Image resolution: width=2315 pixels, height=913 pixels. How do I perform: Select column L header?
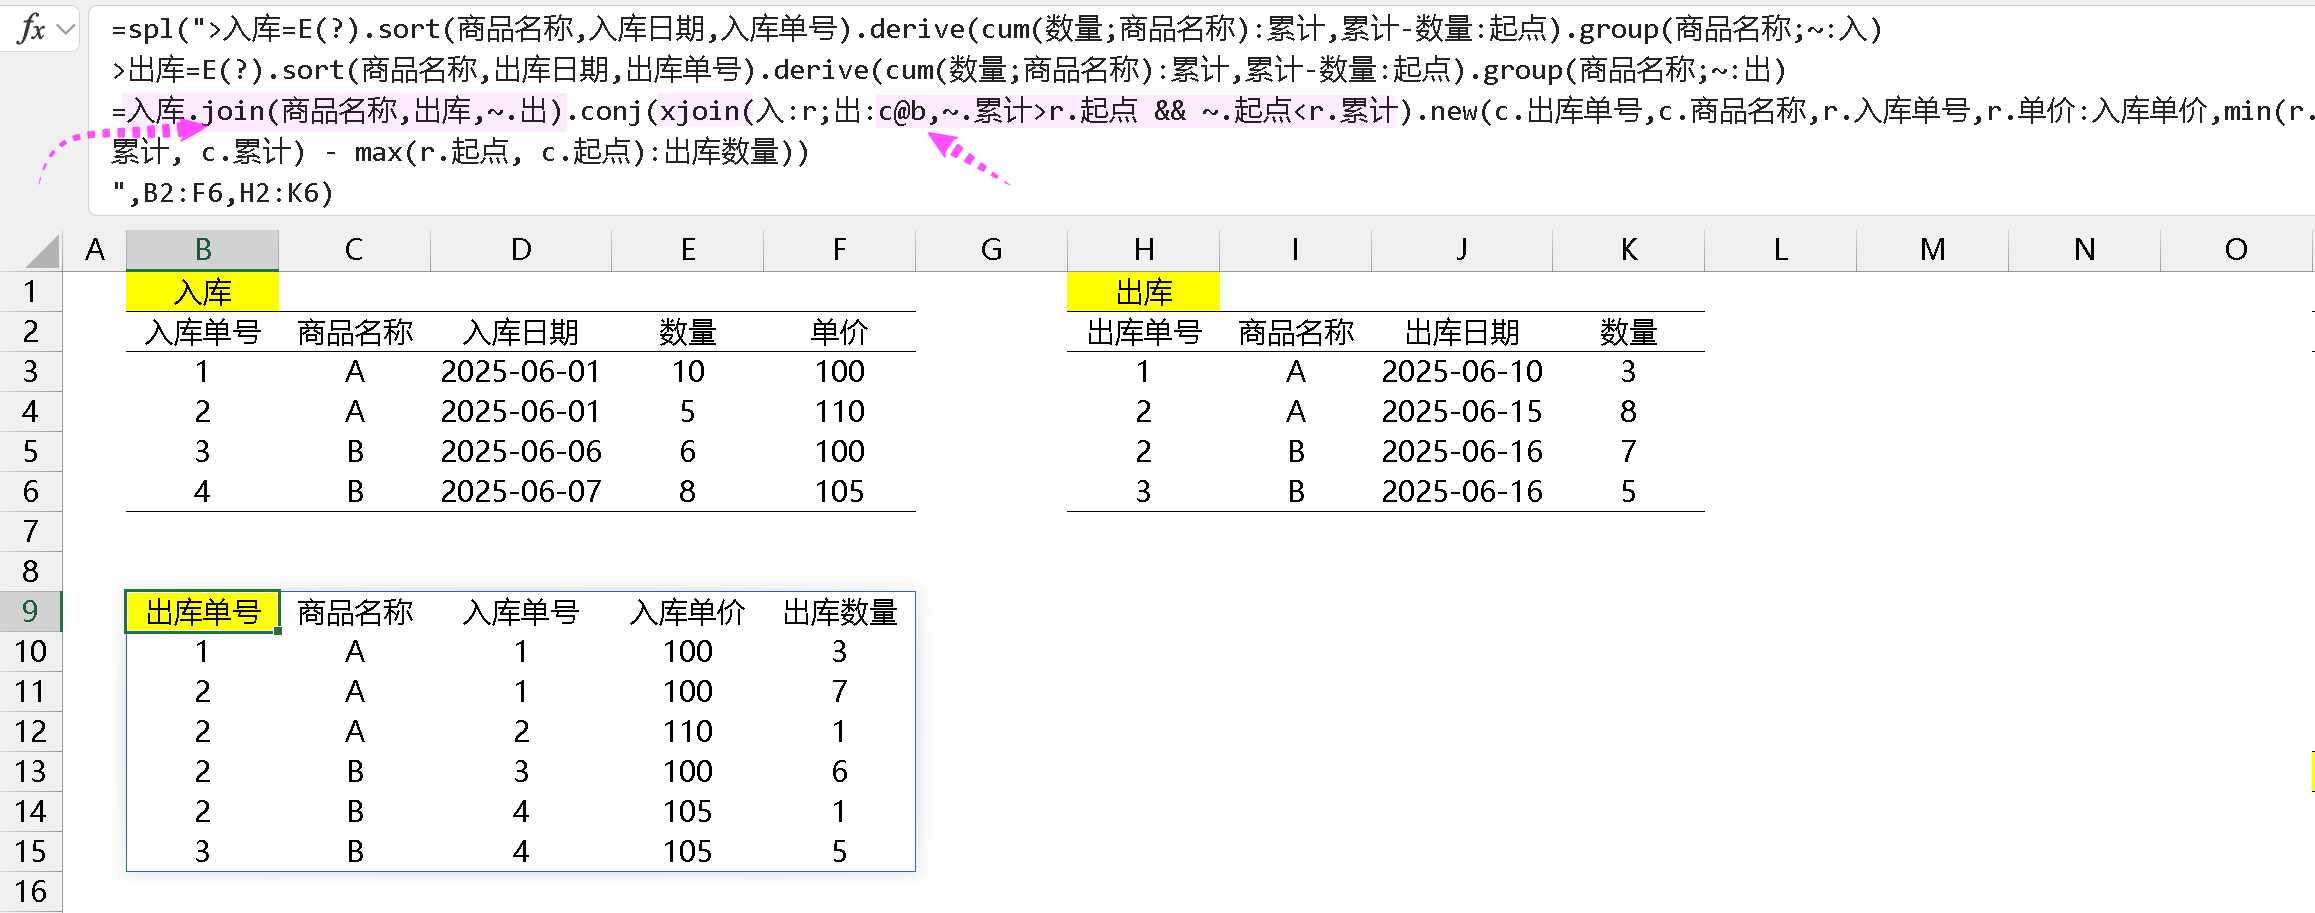pyautogui.click(x=1780, y=250)
